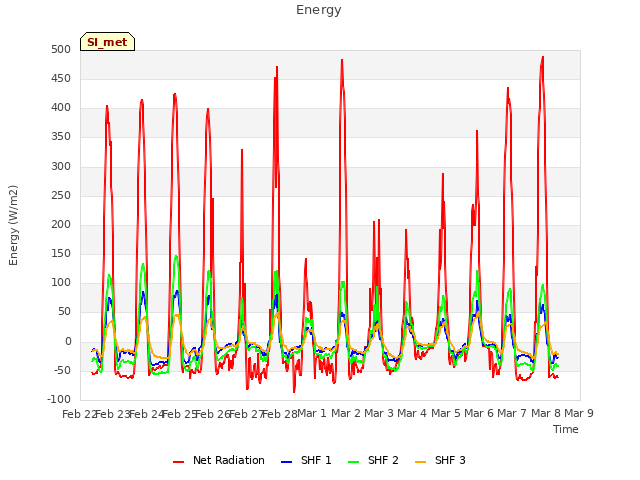Click the 250 y-axis tick label
The image size is (640, 480).
tap(61, 196)
